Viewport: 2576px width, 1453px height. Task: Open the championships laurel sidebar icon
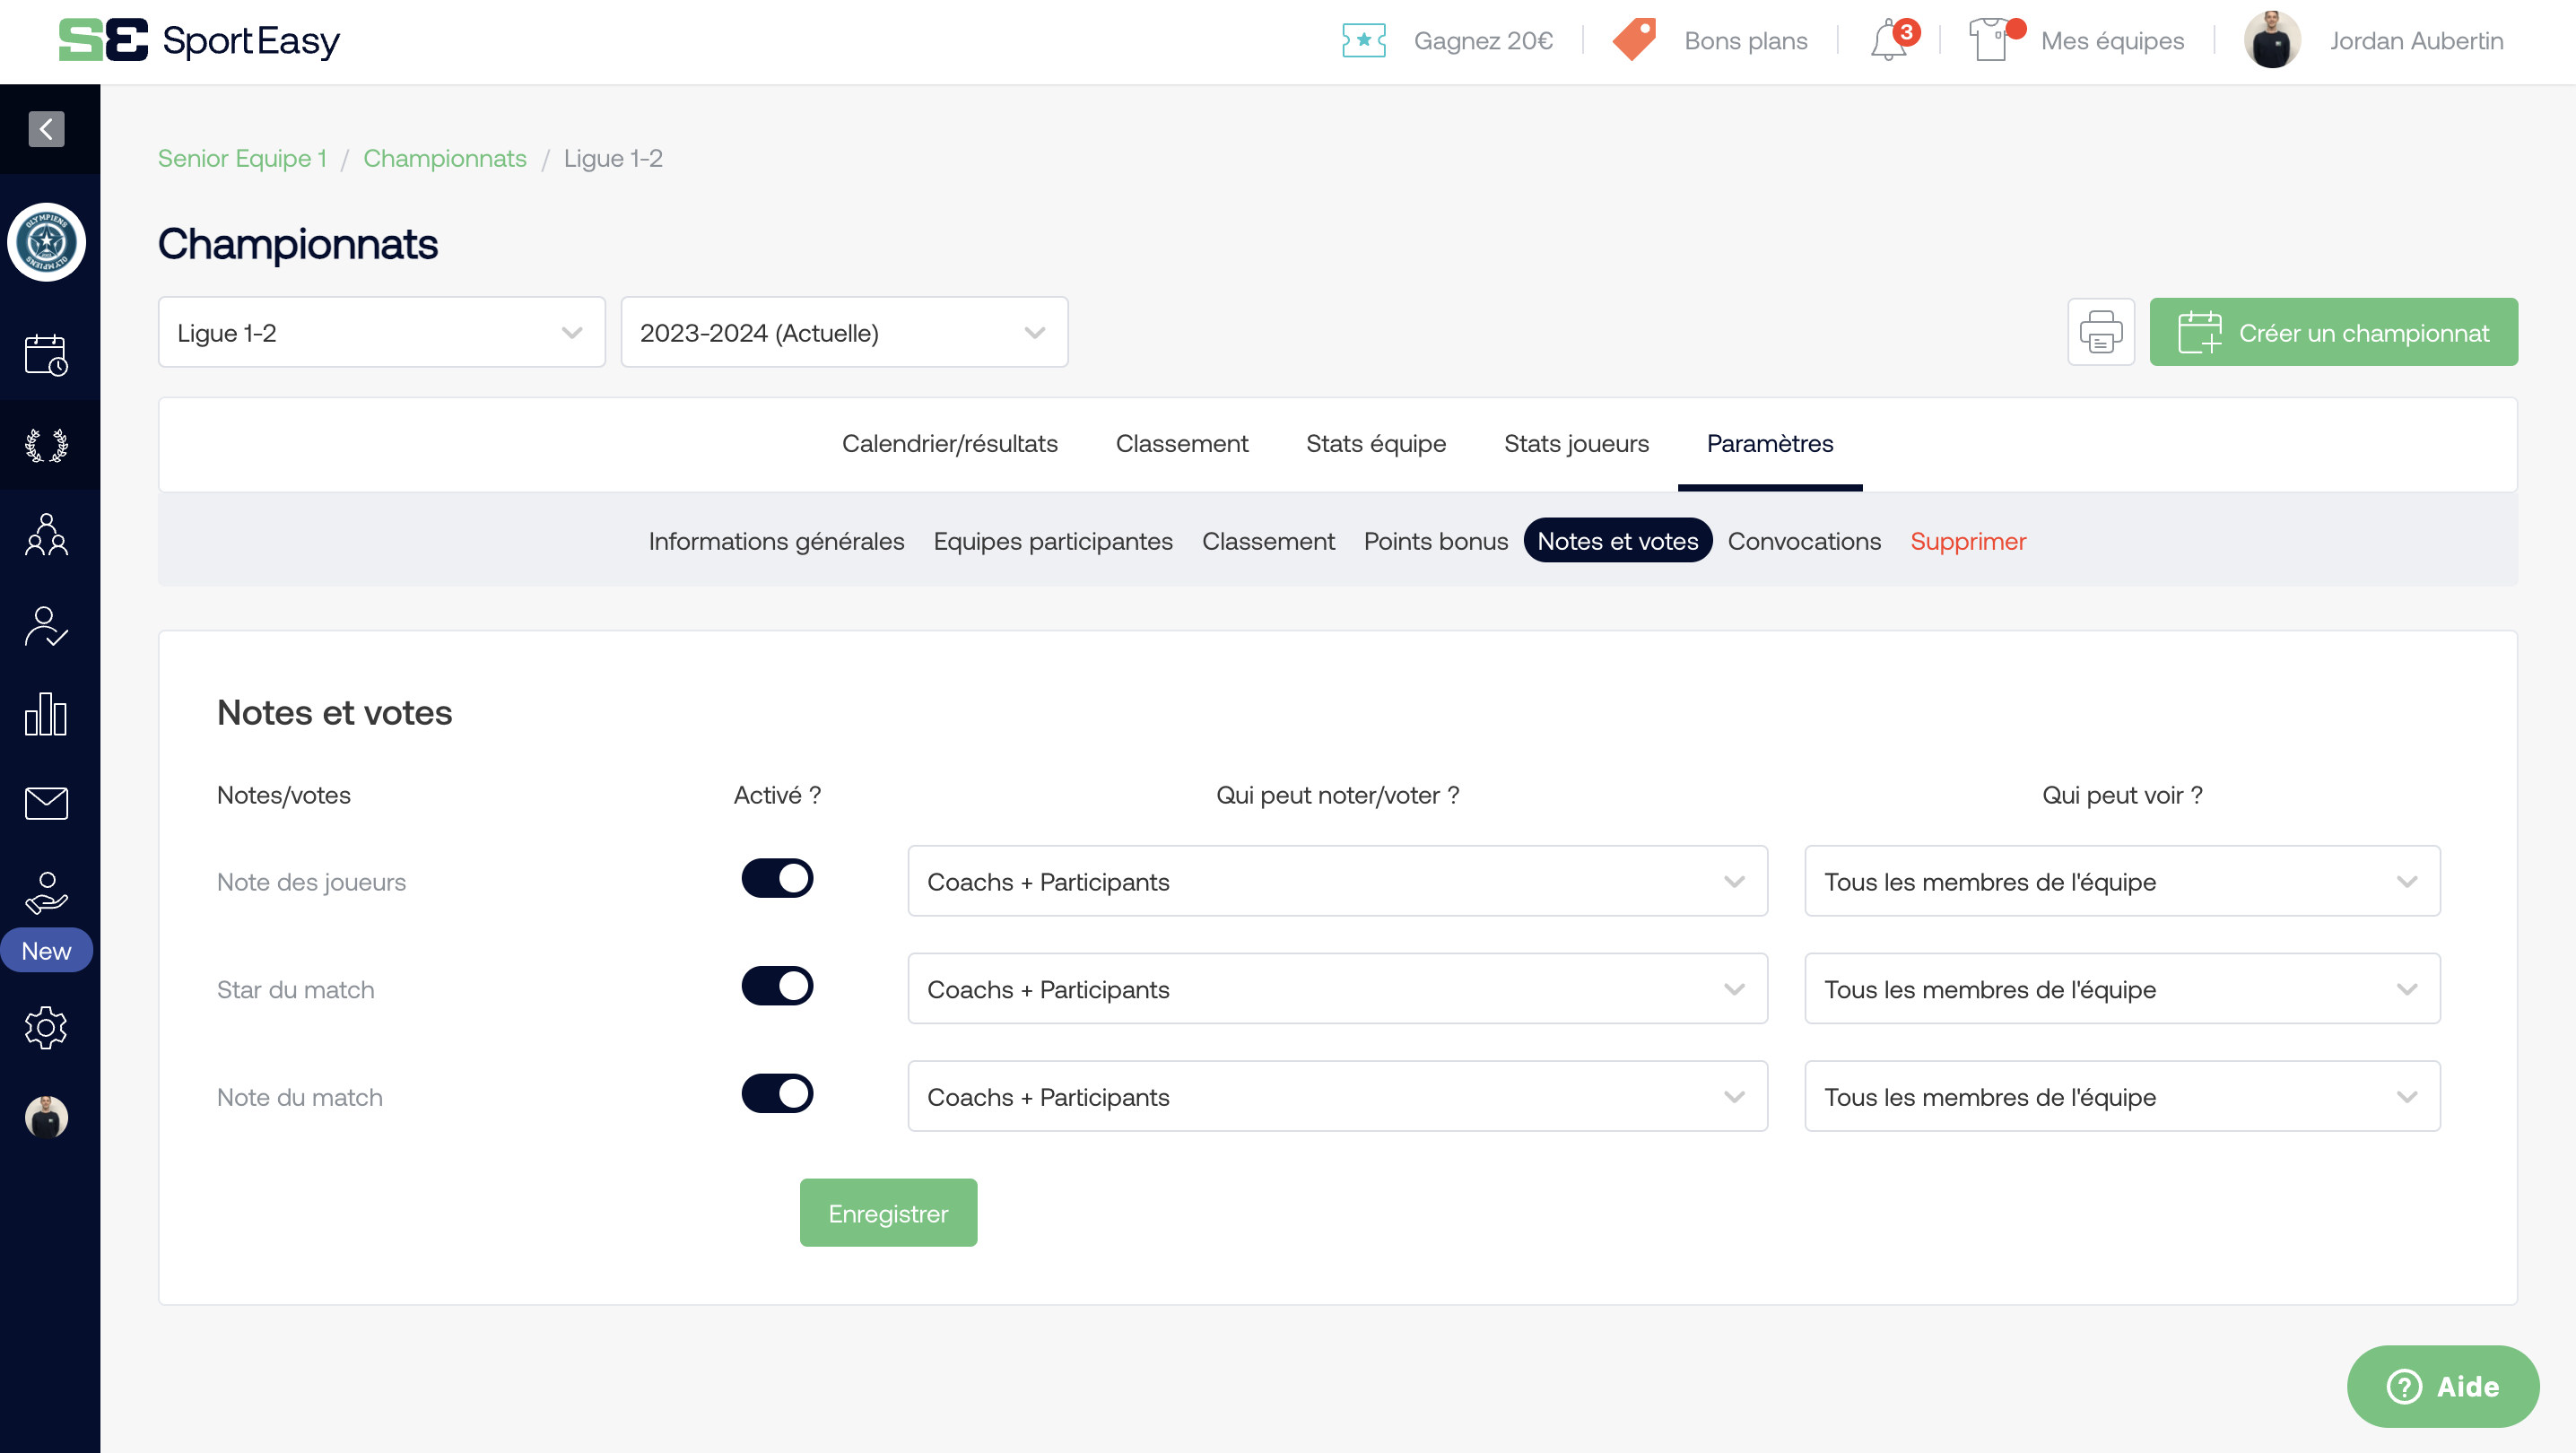(46, 445)
